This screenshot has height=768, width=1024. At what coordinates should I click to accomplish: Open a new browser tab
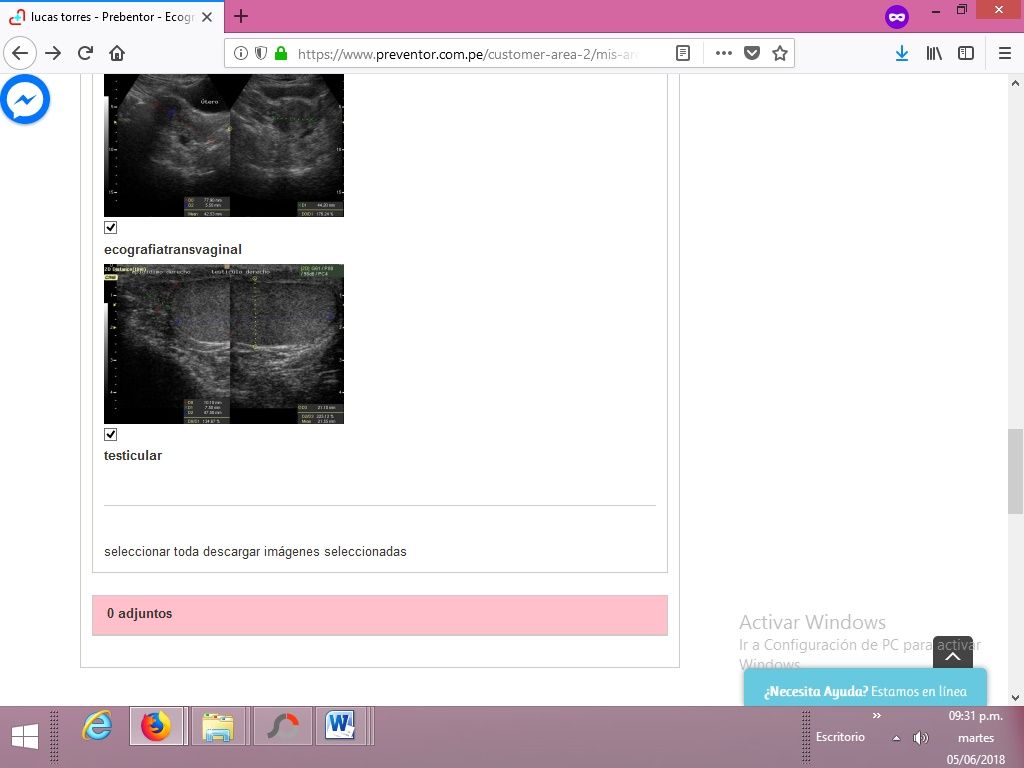(x=241, y=16)
